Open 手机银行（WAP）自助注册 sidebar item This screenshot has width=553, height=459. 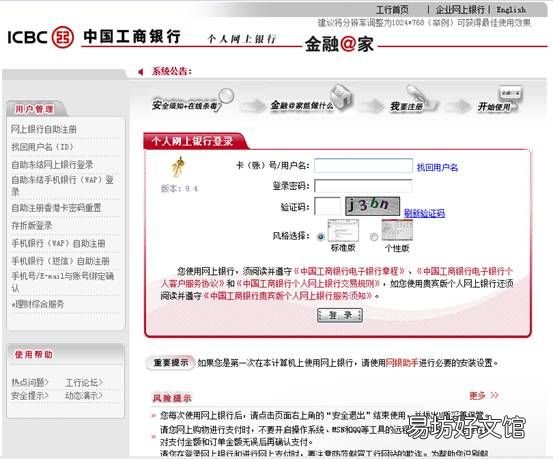[58, 243]
